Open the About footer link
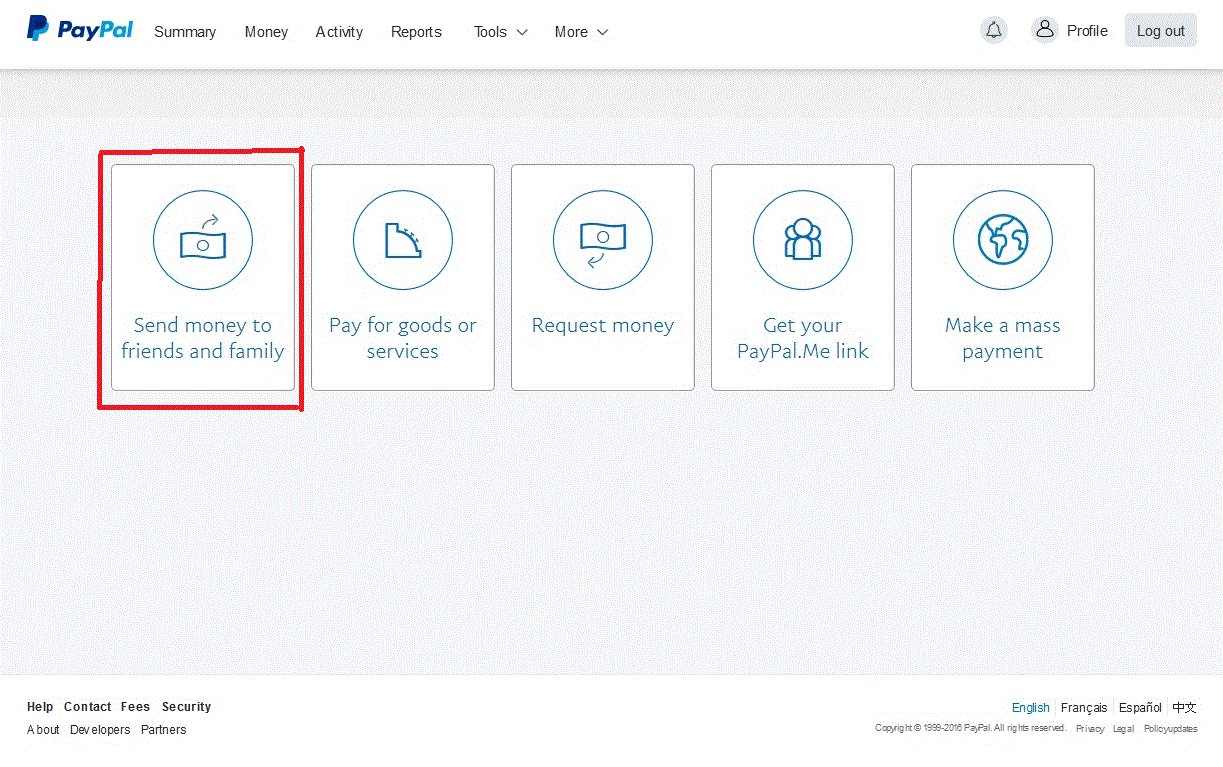Viewport: 1223px width, 767px height. tap(43, 730)
